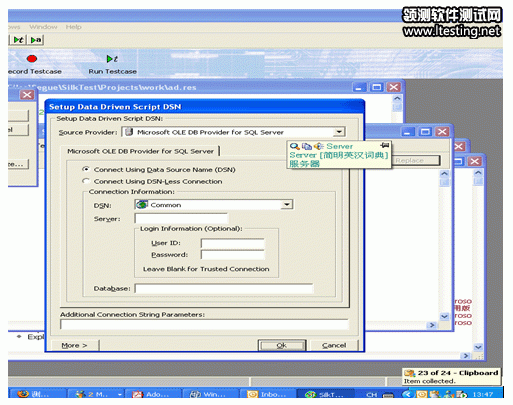
Task: Click the CH language indicator in tray
Action: click(372, 395)
